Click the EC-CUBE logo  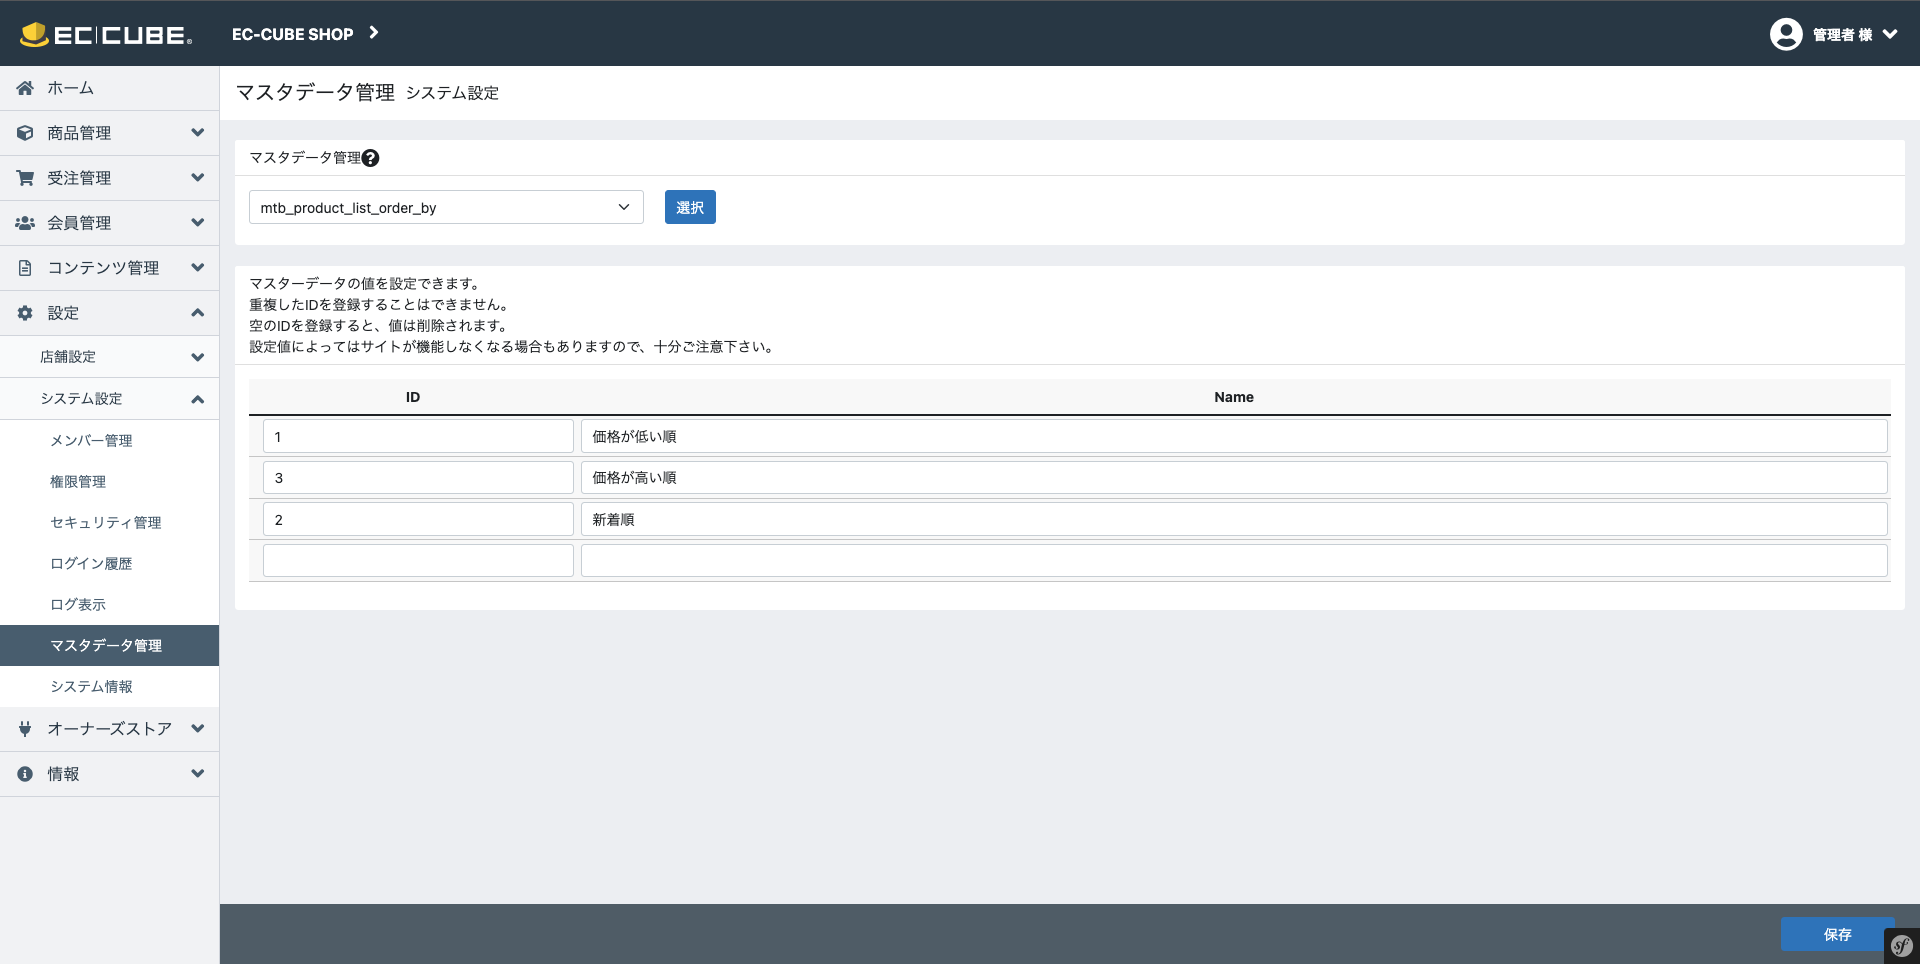point(106,35)
